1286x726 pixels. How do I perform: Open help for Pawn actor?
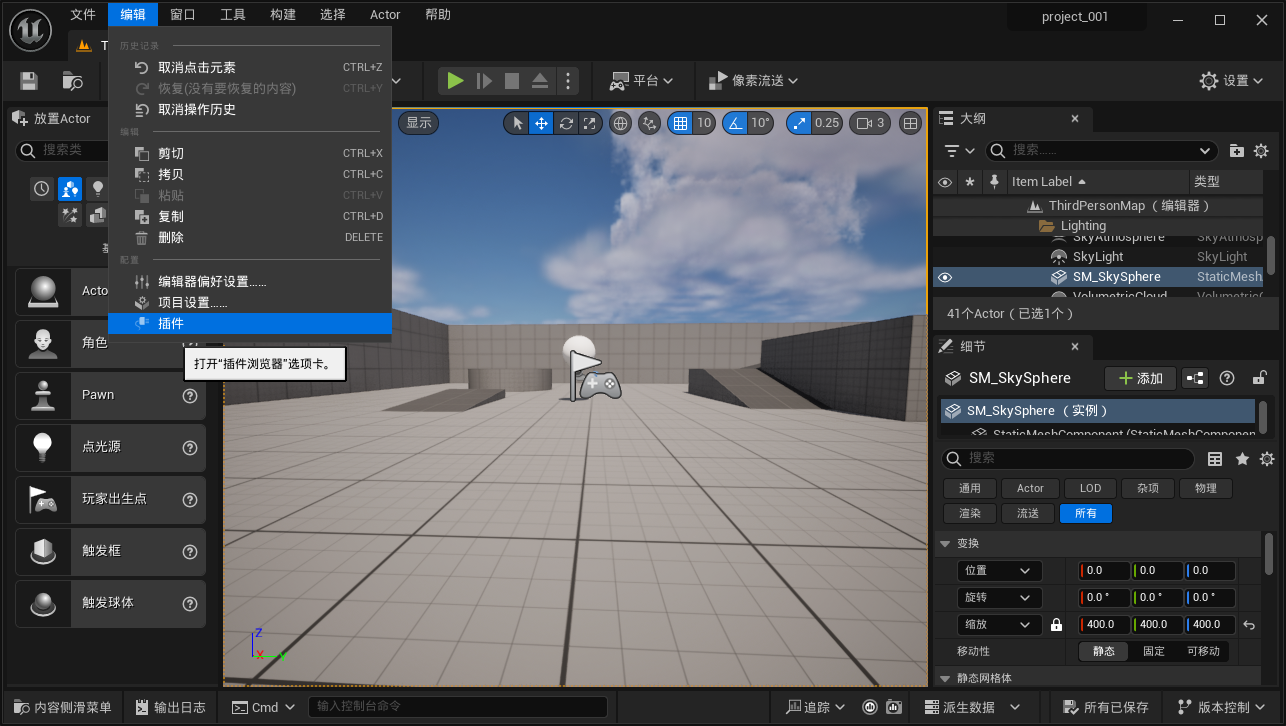[190, 395]
